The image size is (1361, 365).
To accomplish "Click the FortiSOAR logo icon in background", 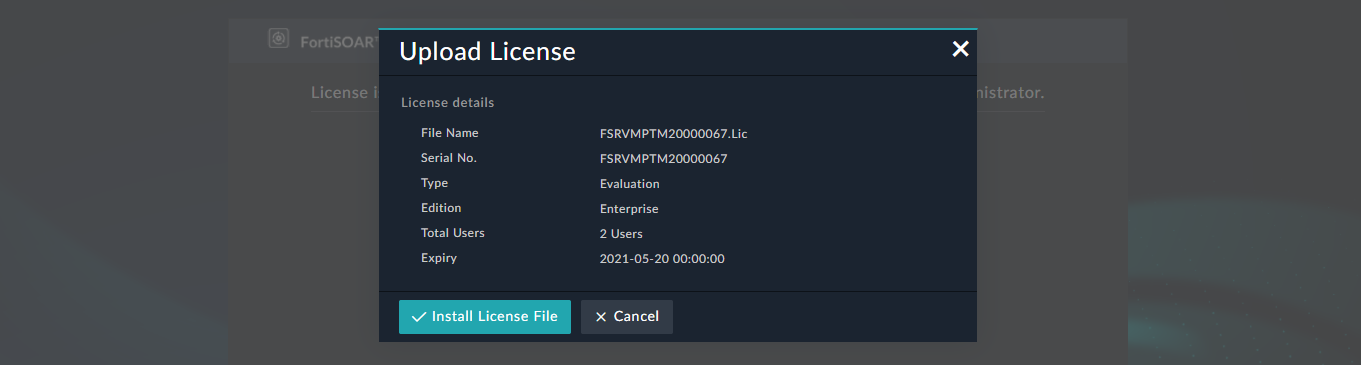I will 279,39.
